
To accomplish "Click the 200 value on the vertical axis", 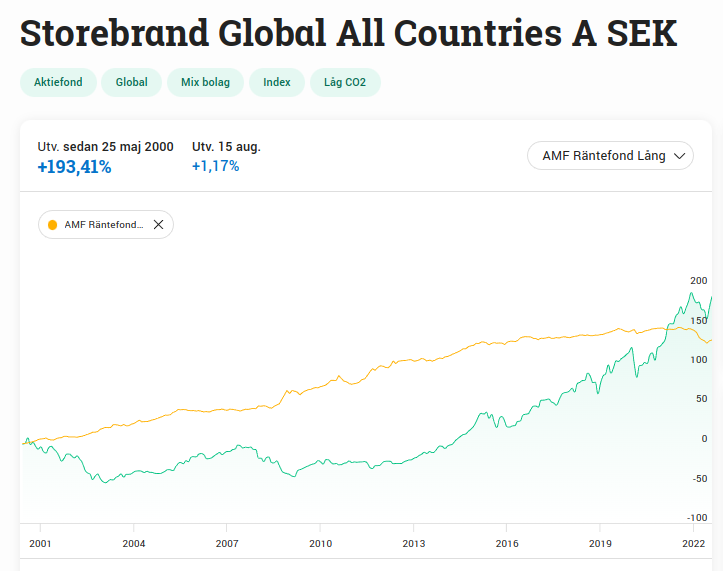I will point(698,281).
